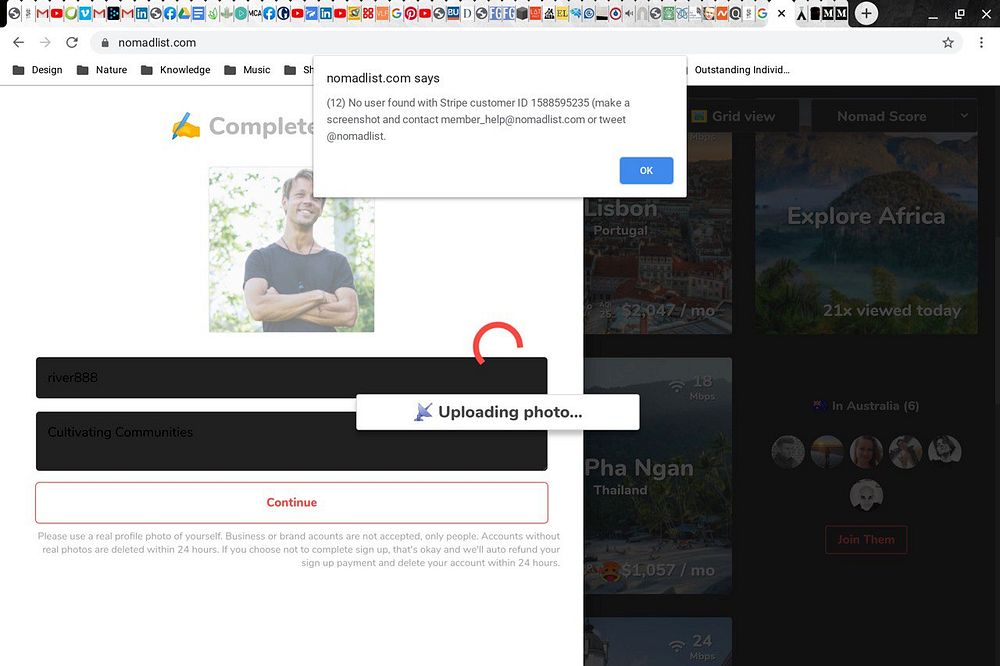This screenshot has height=666, width=1000.
Task: Open the Pha Ngan Thailand city card
Action: point(658,476)
